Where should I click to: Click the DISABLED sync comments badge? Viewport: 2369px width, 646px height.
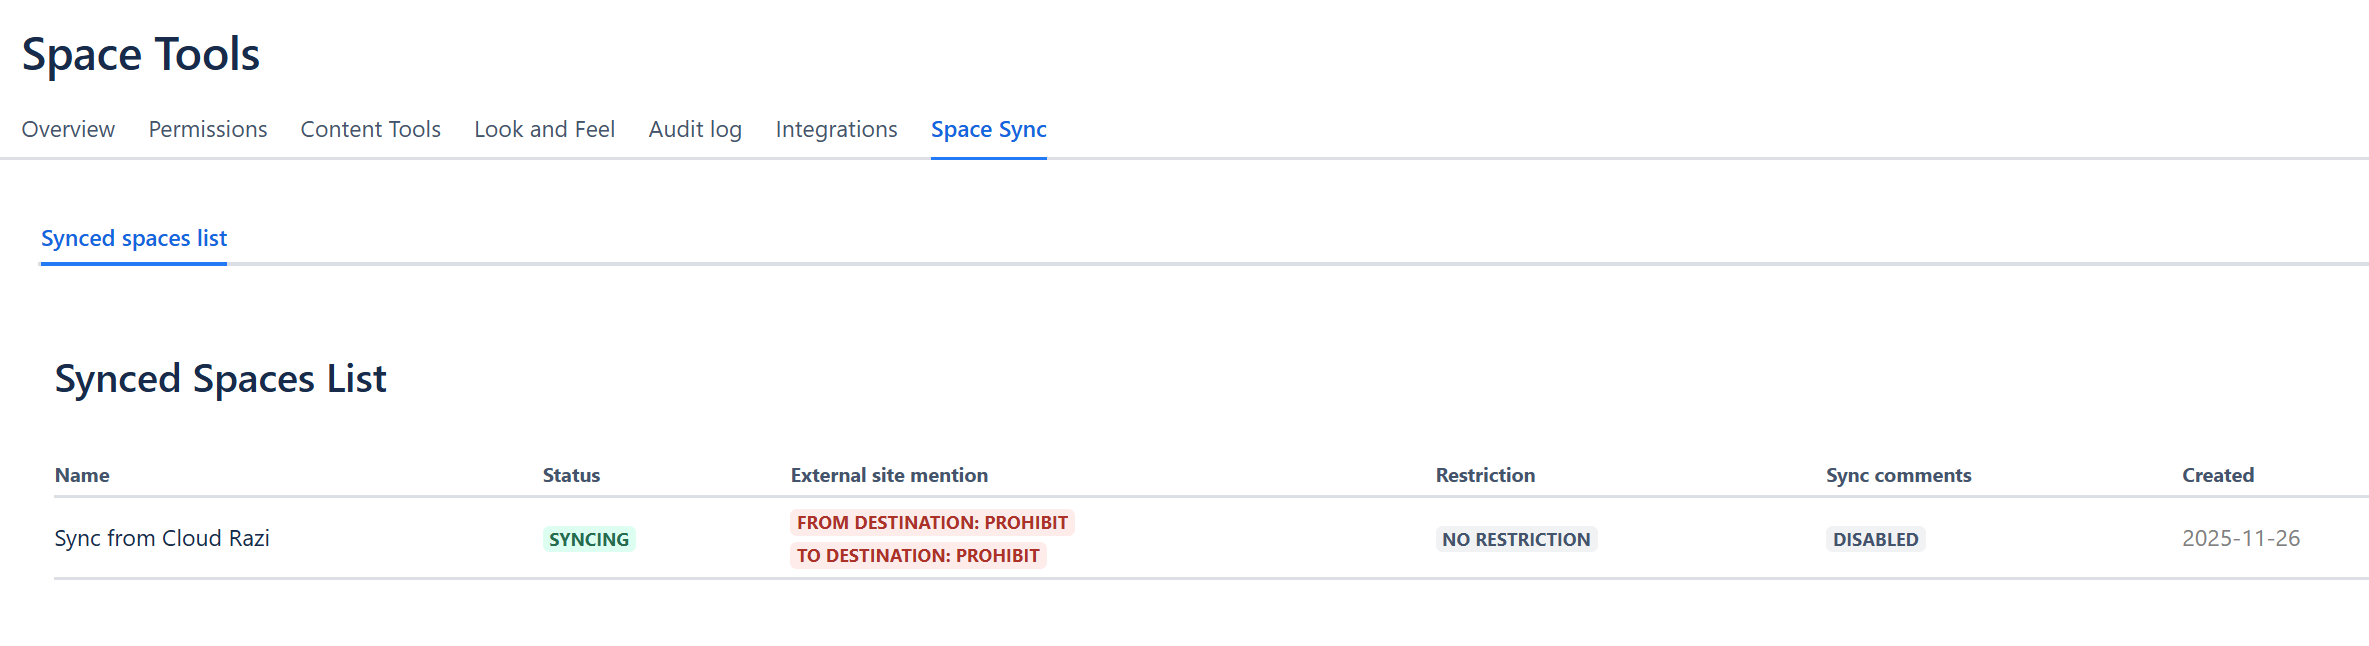(x=1875, y=539)
